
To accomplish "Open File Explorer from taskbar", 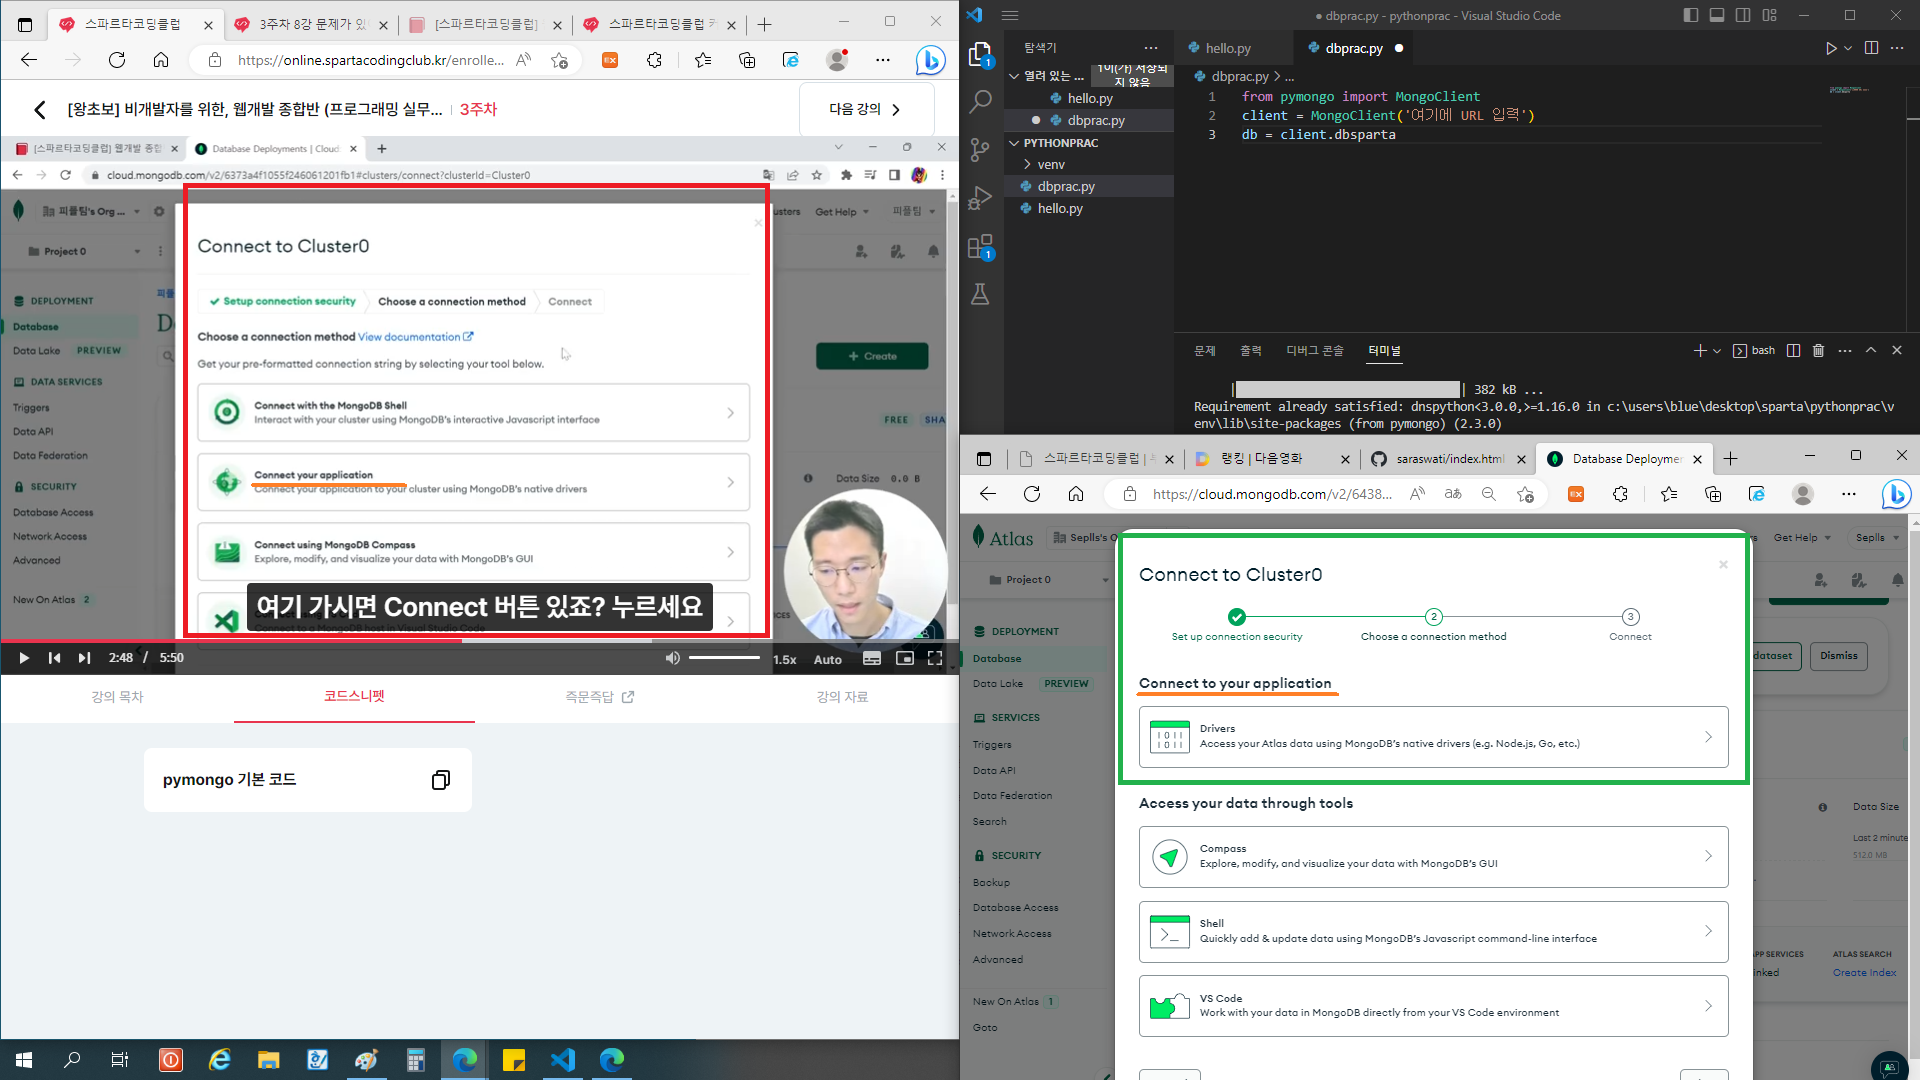I will (268, 1060).
